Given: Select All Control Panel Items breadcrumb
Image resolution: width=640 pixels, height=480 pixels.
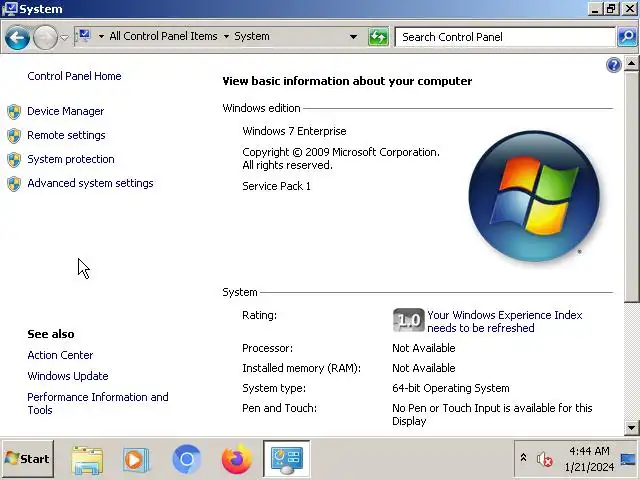Looking at the screenshot, I should click(163, 36).
